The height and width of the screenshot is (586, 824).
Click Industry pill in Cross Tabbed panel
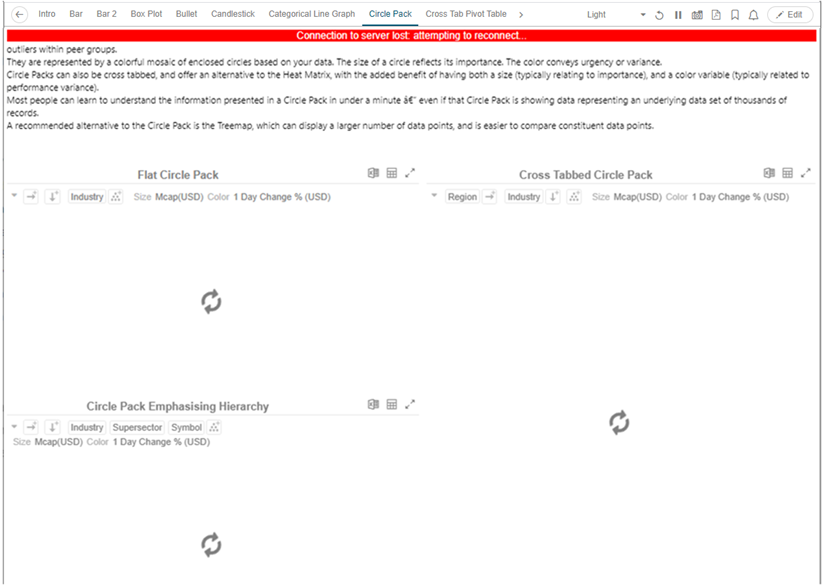[x=523, y=197]
